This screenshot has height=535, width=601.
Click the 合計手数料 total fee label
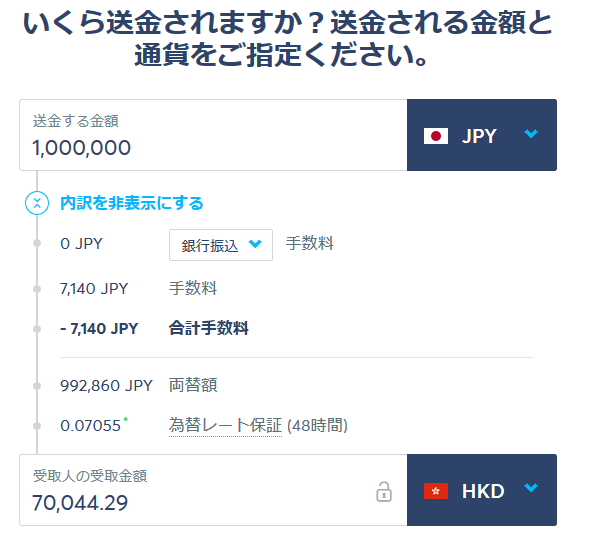pyautogui.click(x=209, y=328)
